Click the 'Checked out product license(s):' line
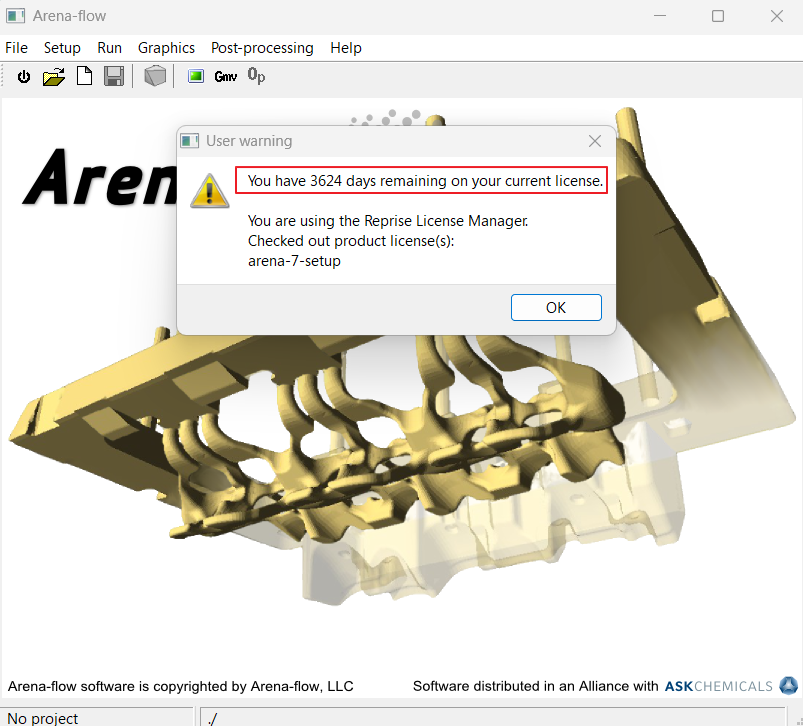 tap(351, 241)
